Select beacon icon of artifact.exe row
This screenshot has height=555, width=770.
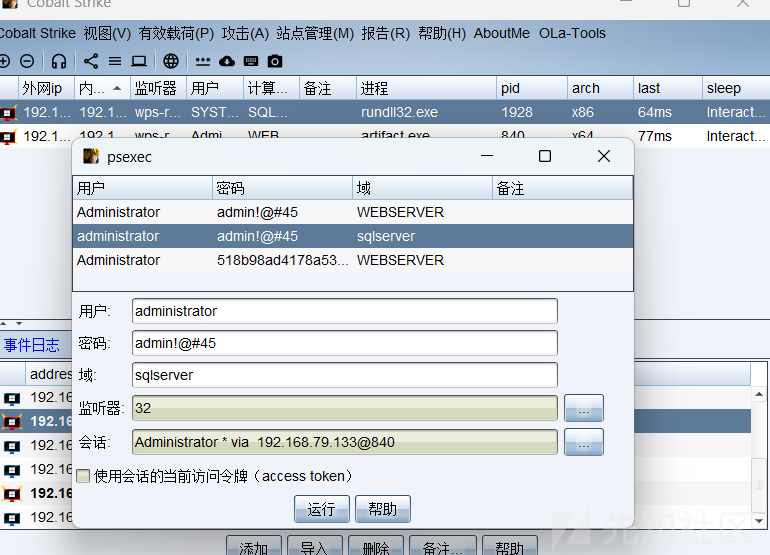pos(8,136)
